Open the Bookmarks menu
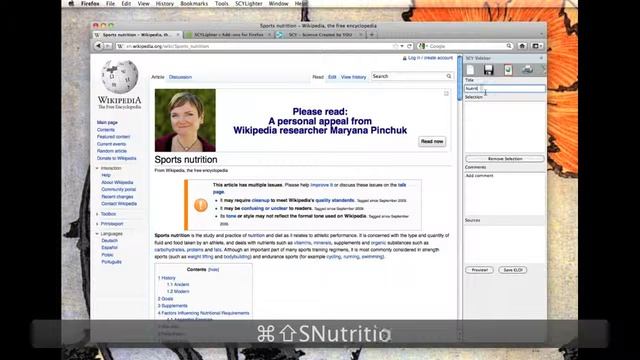This screenshot has width=640, height=360. pos(194,3)
